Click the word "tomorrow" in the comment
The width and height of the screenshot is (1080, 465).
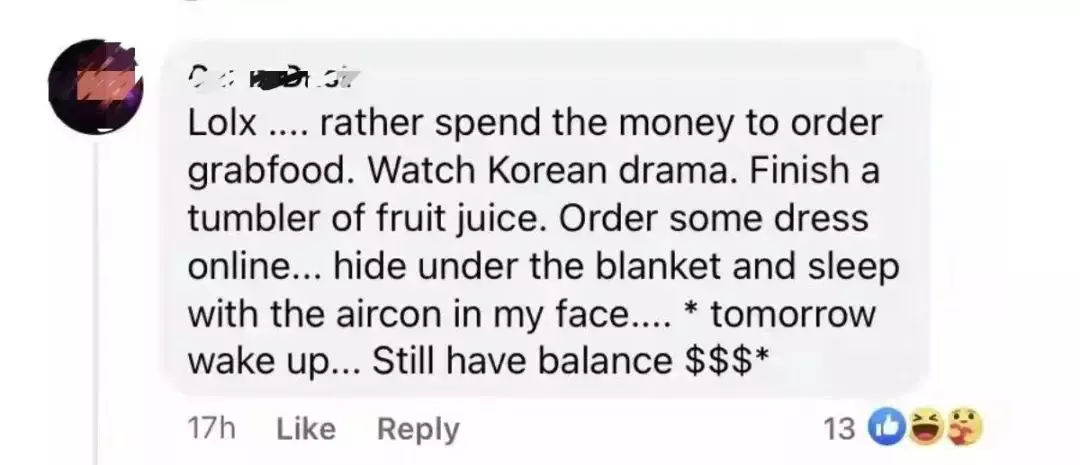coord(793,314)
